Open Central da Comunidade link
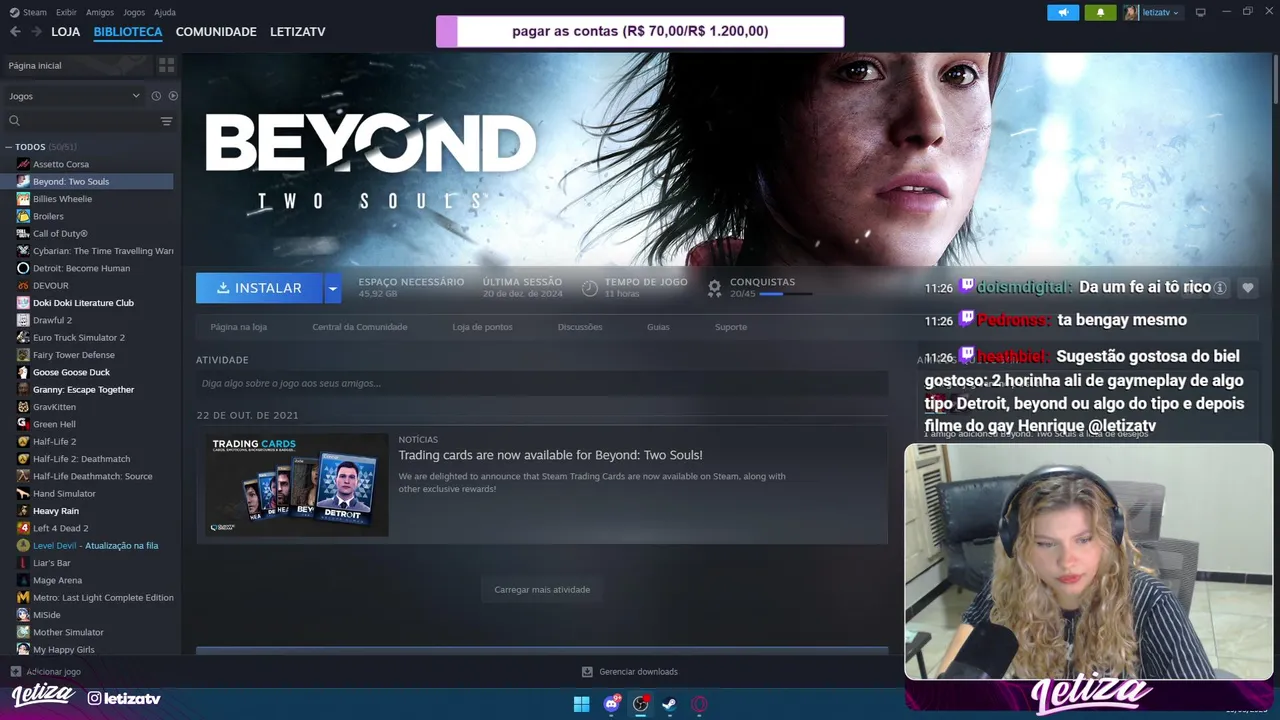The image size is (1280, 720). (360, 327)
